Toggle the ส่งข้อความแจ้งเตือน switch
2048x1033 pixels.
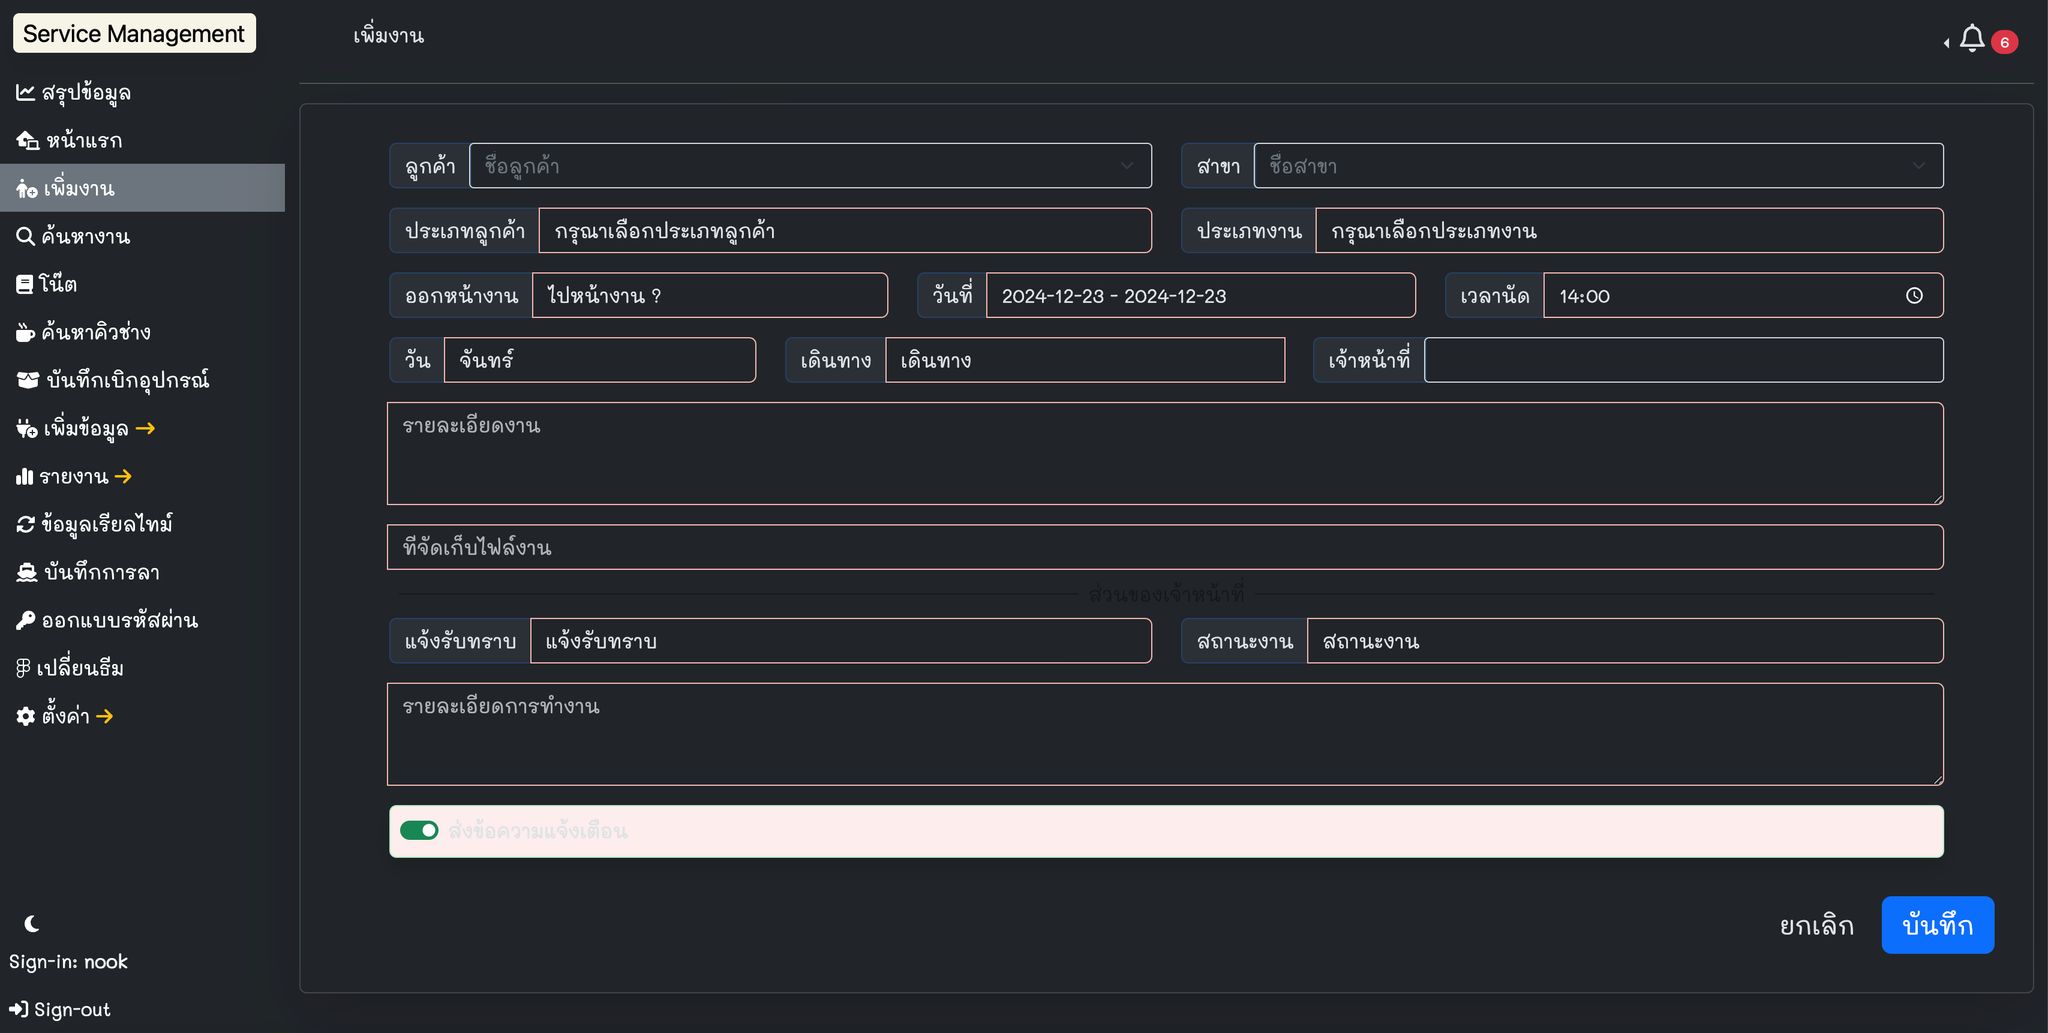419,831
